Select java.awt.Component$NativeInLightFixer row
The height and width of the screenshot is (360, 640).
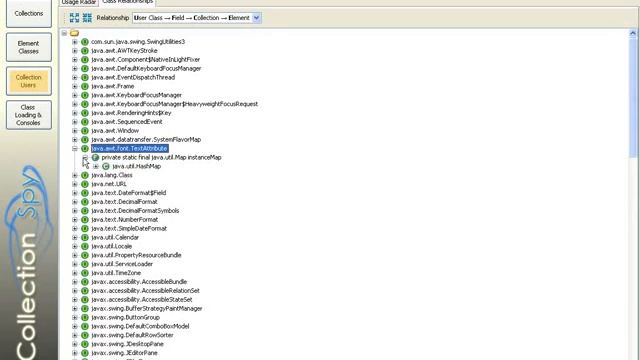145,60
